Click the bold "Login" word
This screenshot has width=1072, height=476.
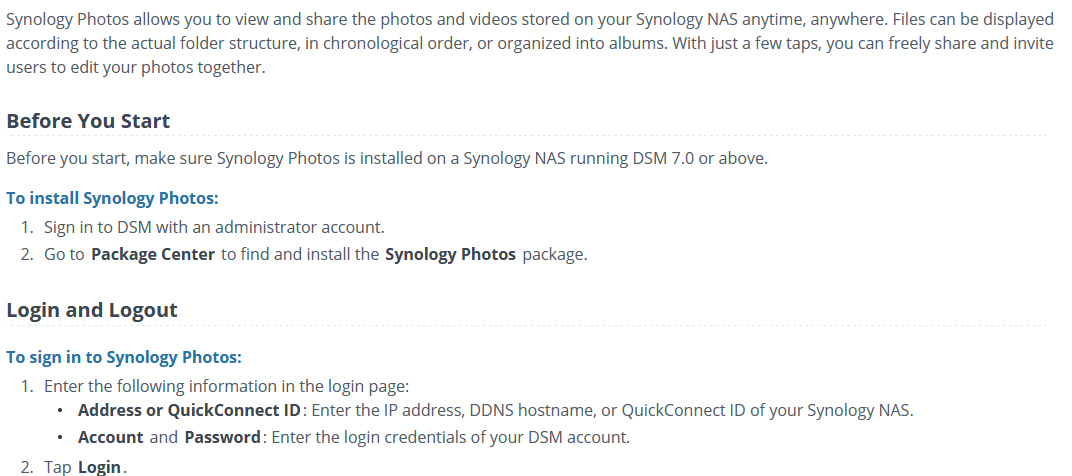point(99,467)
